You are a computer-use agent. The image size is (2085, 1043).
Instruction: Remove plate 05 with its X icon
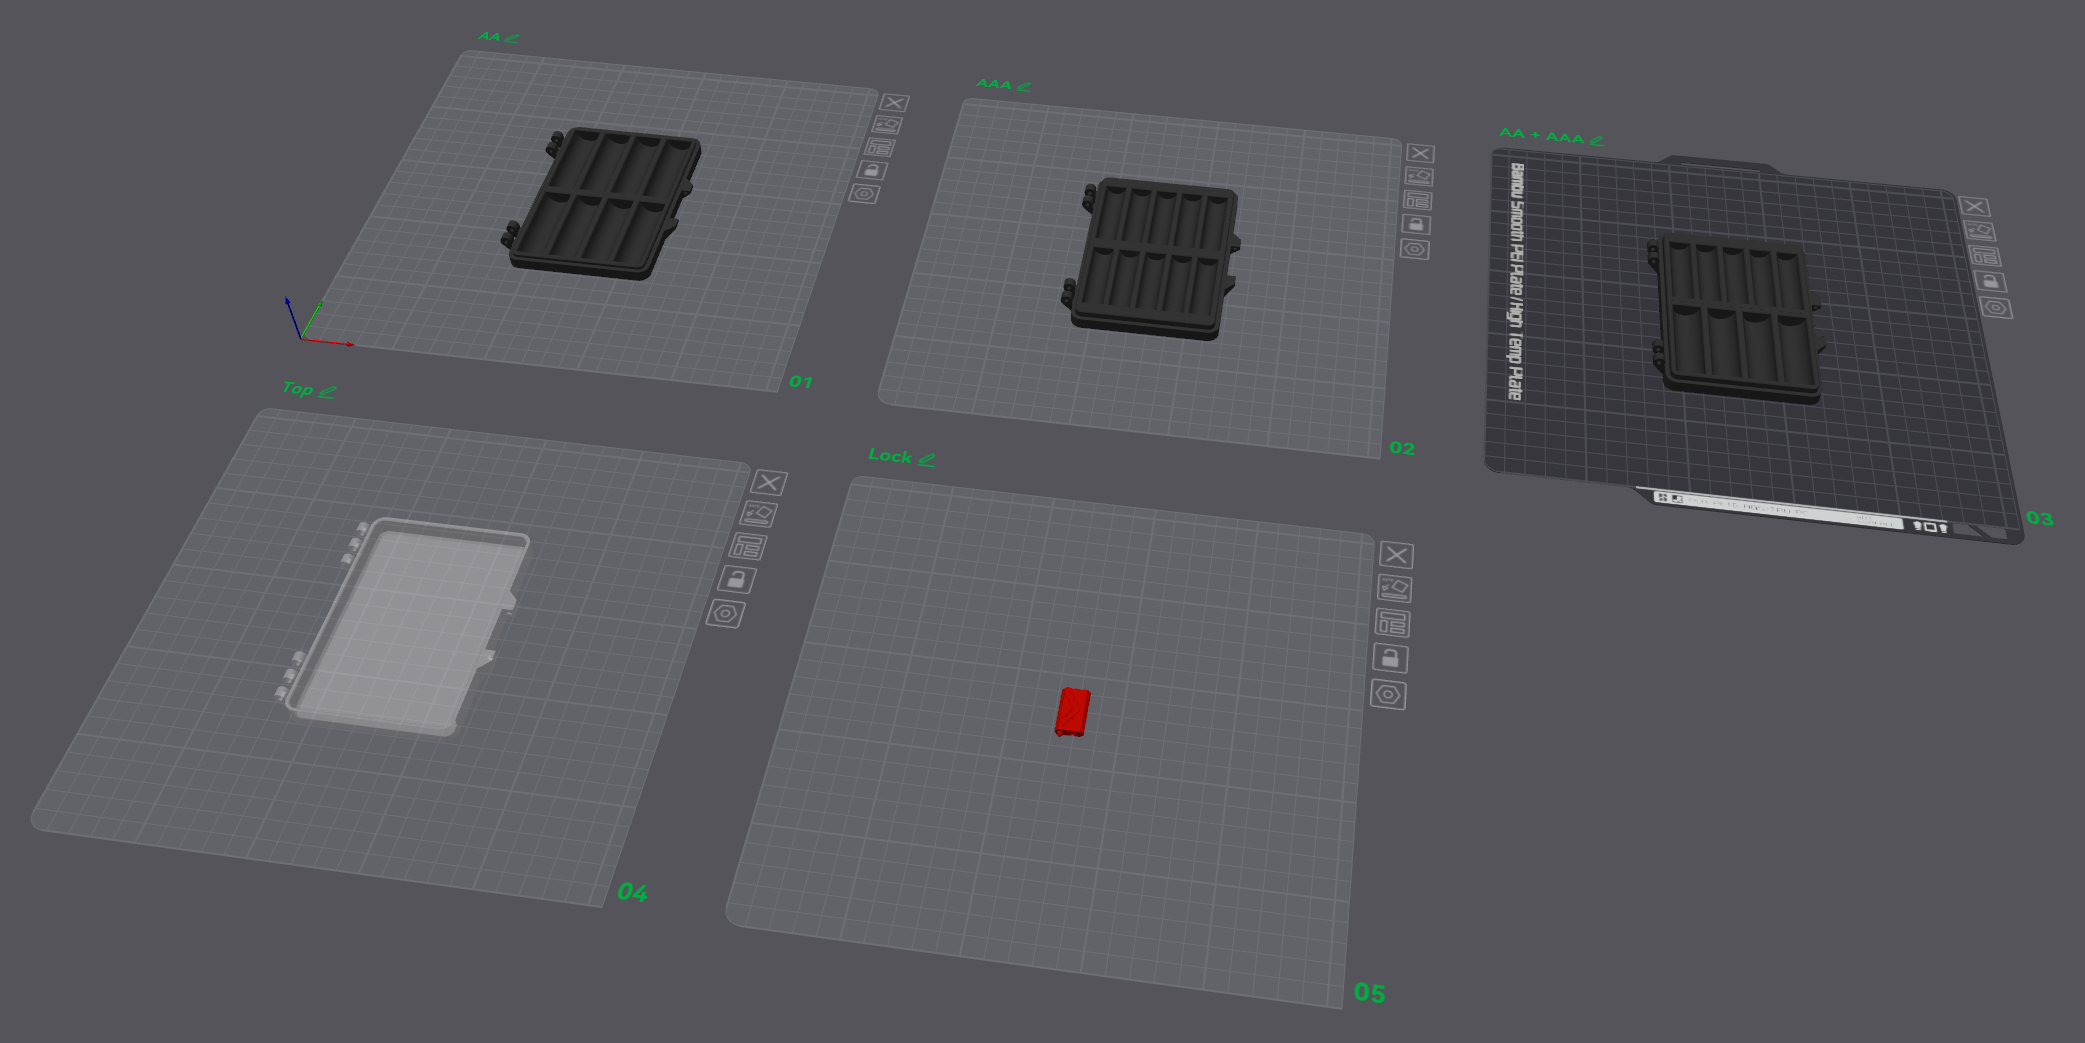pos(1396,555)
